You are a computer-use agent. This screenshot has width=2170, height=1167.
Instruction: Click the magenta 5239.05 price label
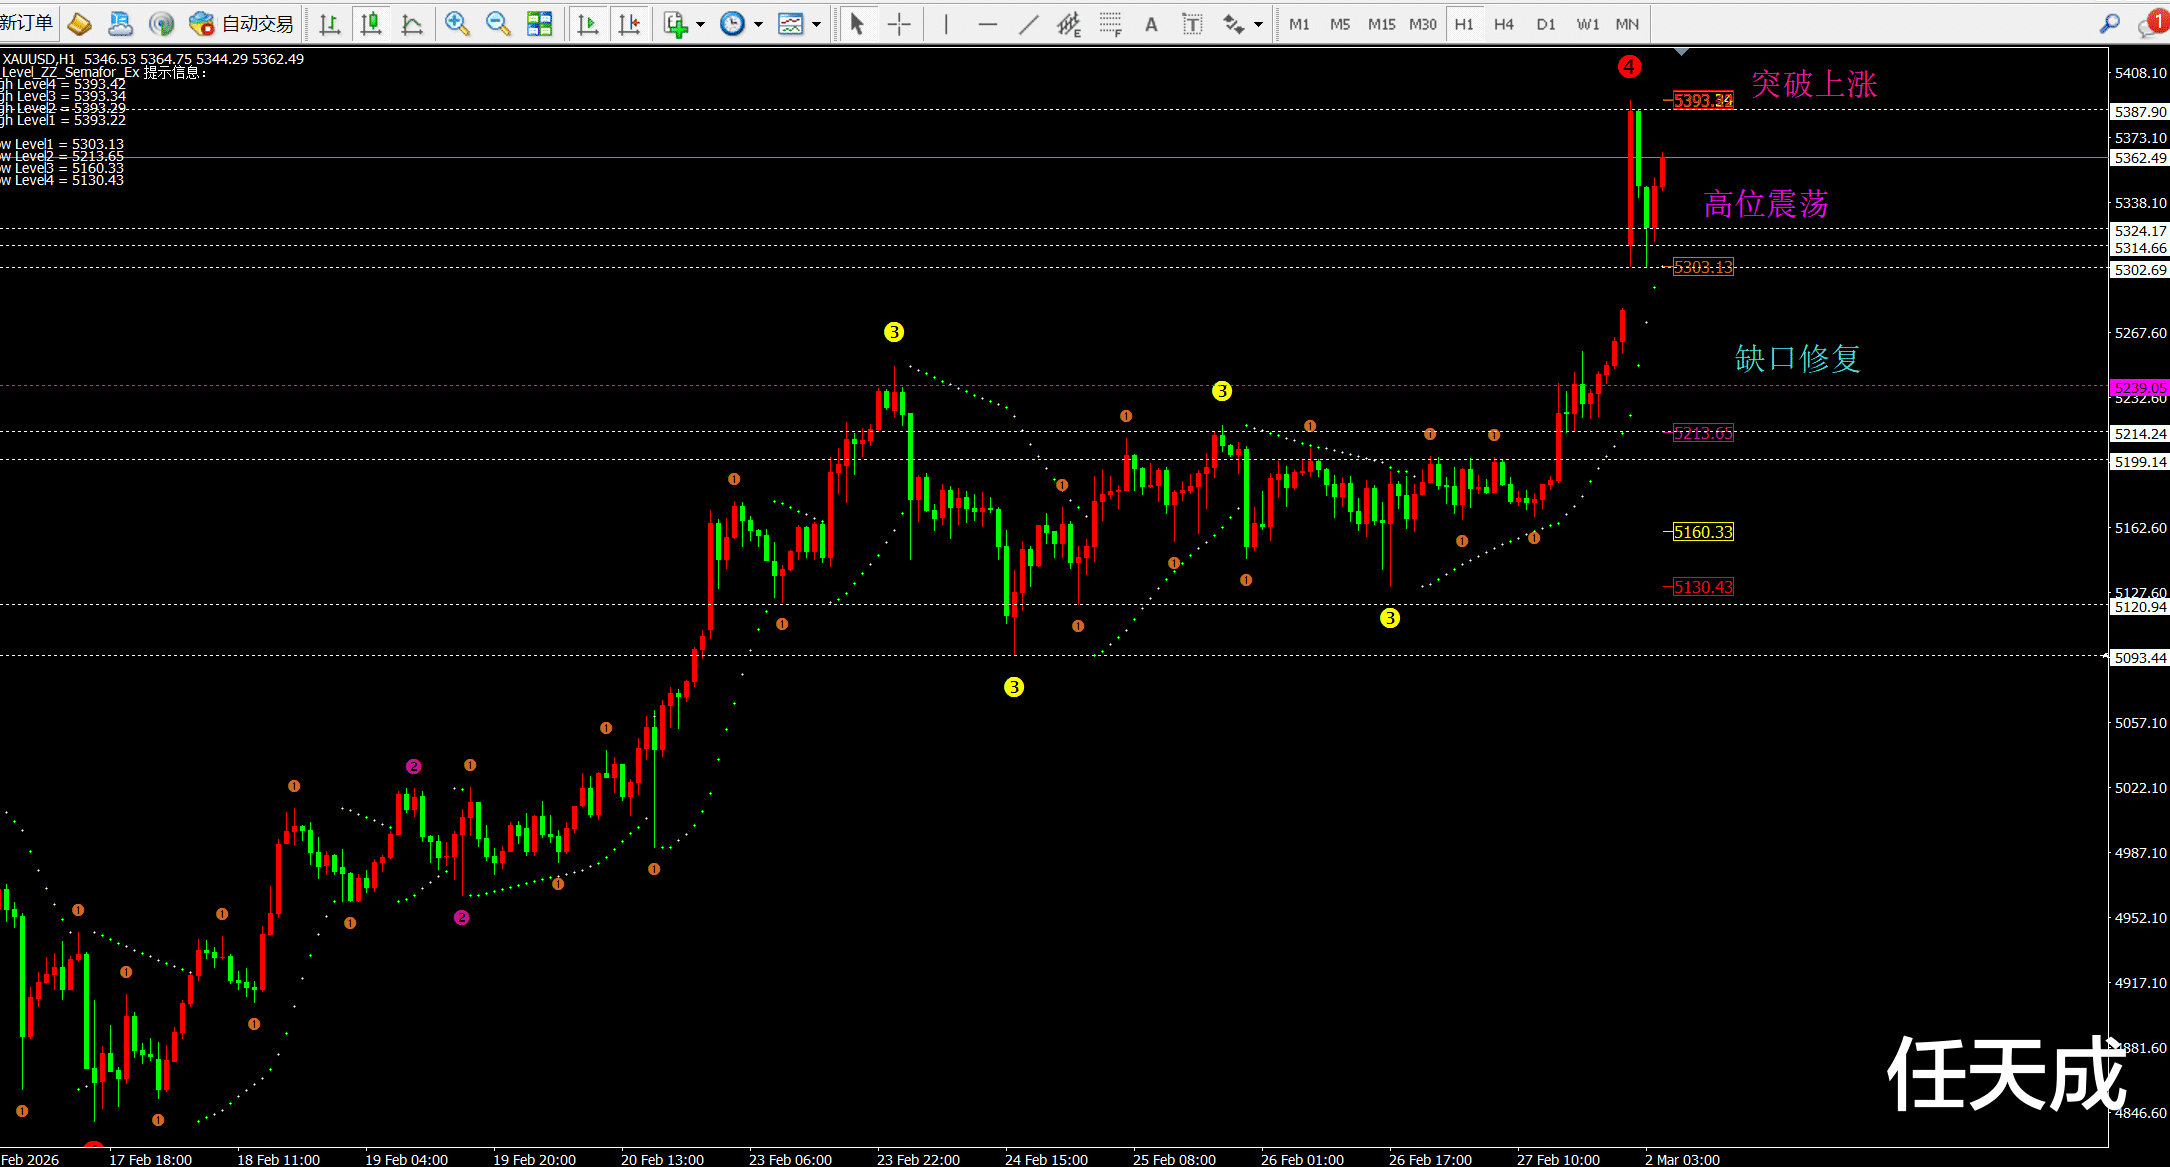2139,387
